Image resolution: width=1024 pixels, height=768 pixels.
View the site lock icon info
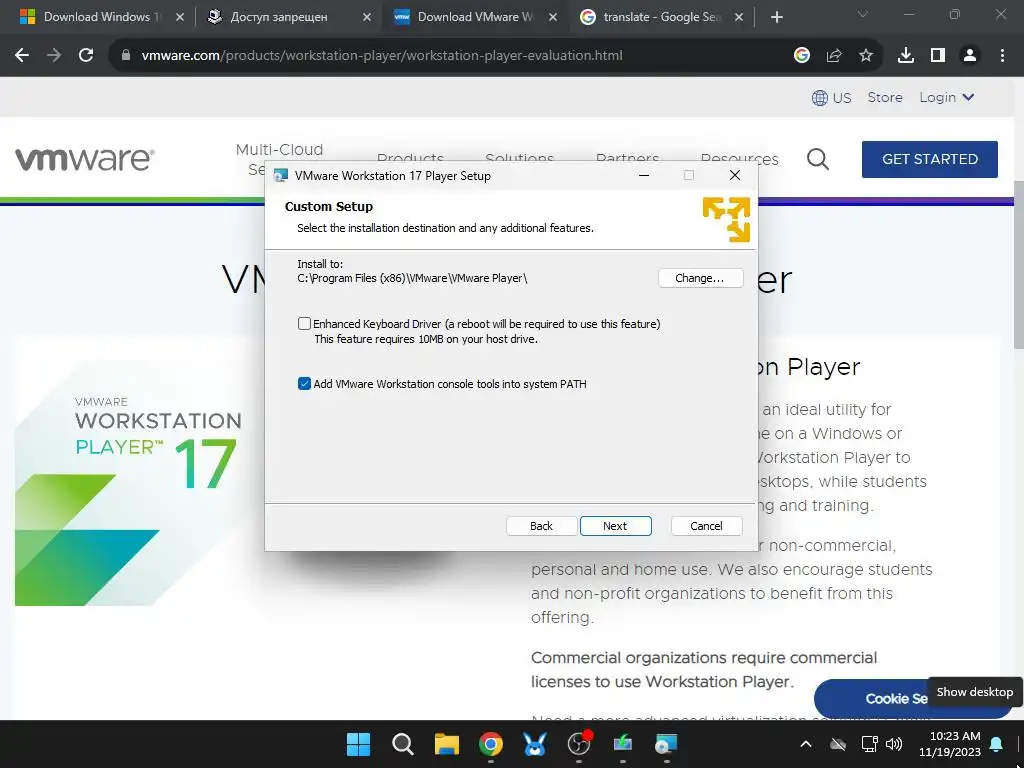click(126, 56)
